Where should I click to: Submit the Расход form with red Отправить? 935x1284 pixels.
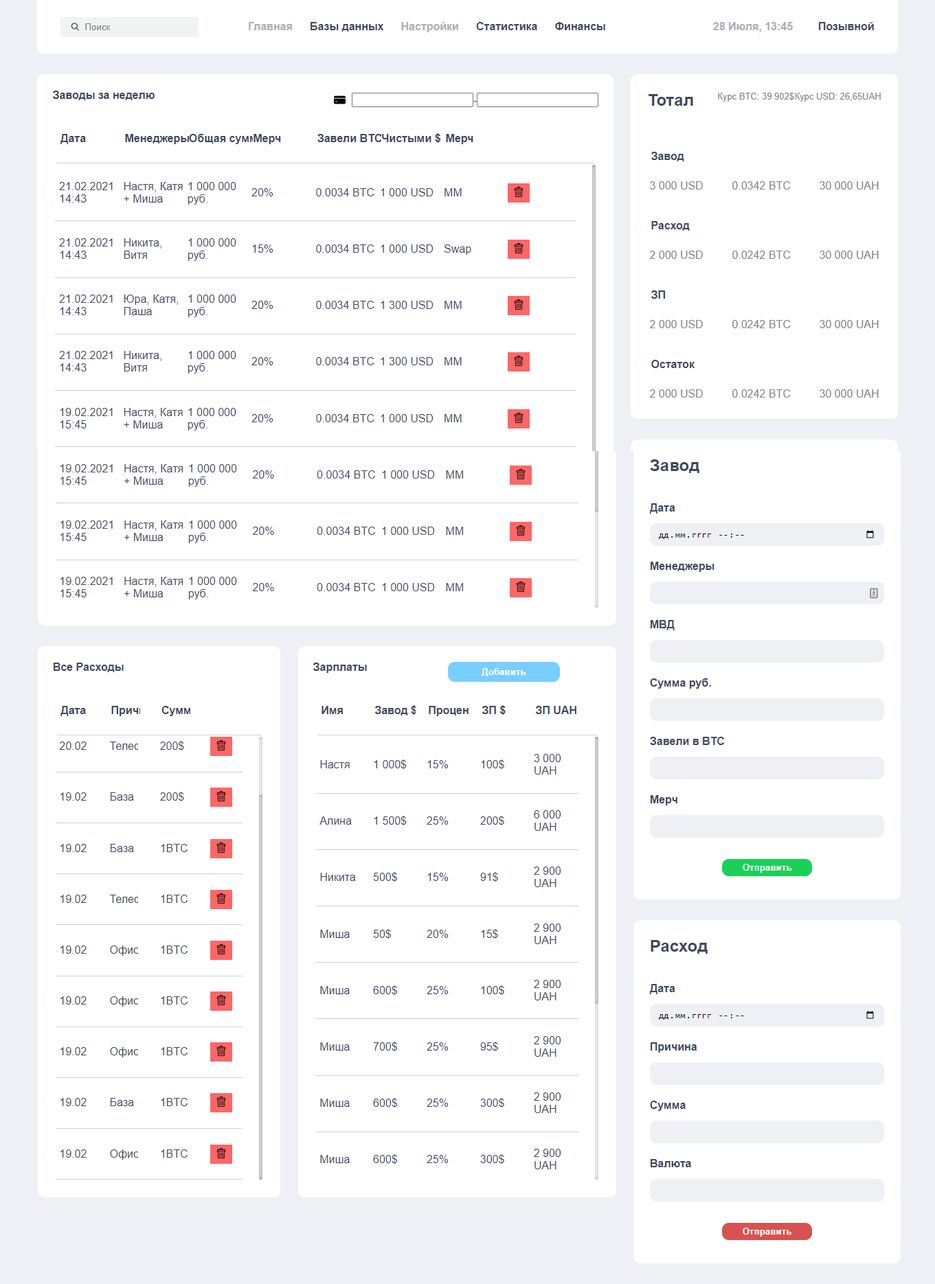click(x=766, y=1231)
